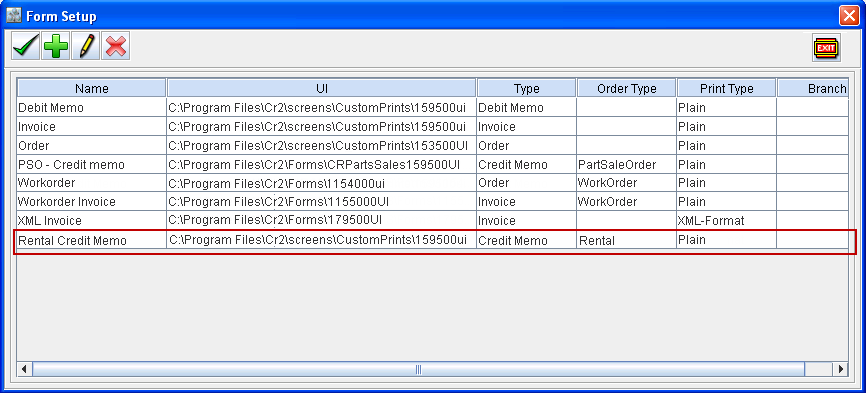The image size is (866, 393).
Task: Delete form using red X toolbar icon
Action: pyautogui.click(x=115, y=46)
